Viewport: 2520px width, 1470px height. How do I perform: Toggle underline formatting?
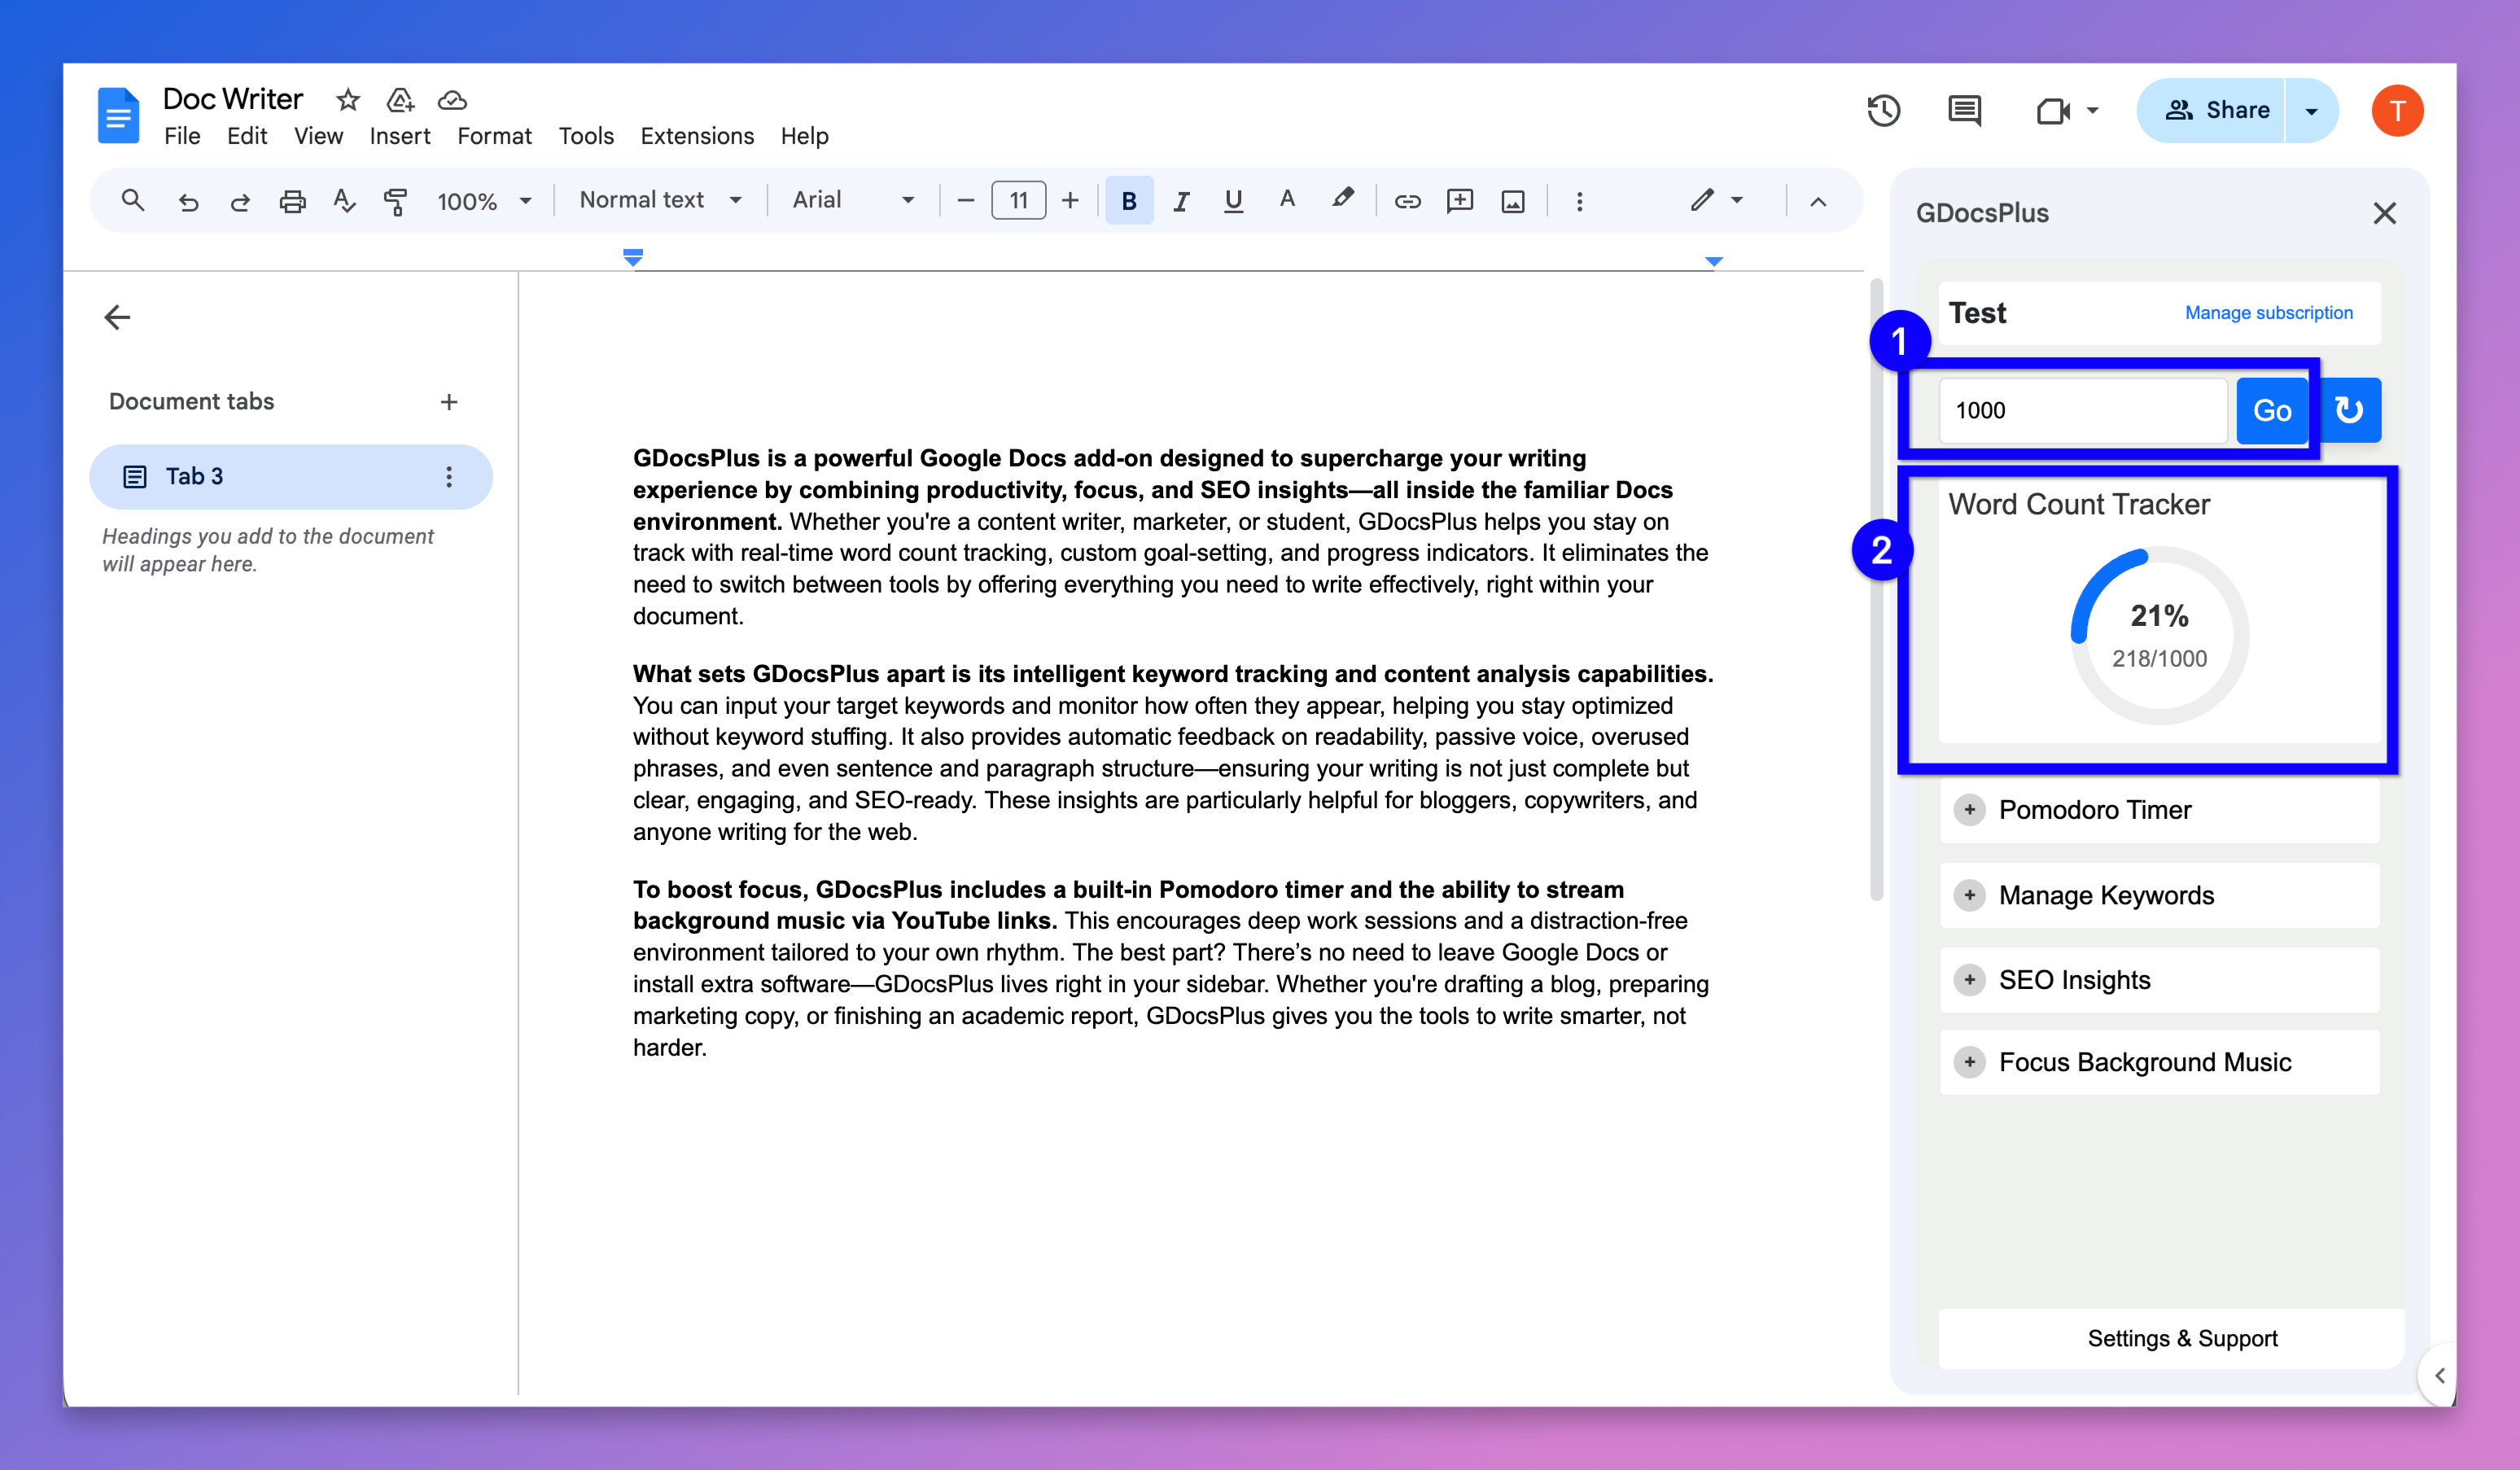[x=1233, y=202]
